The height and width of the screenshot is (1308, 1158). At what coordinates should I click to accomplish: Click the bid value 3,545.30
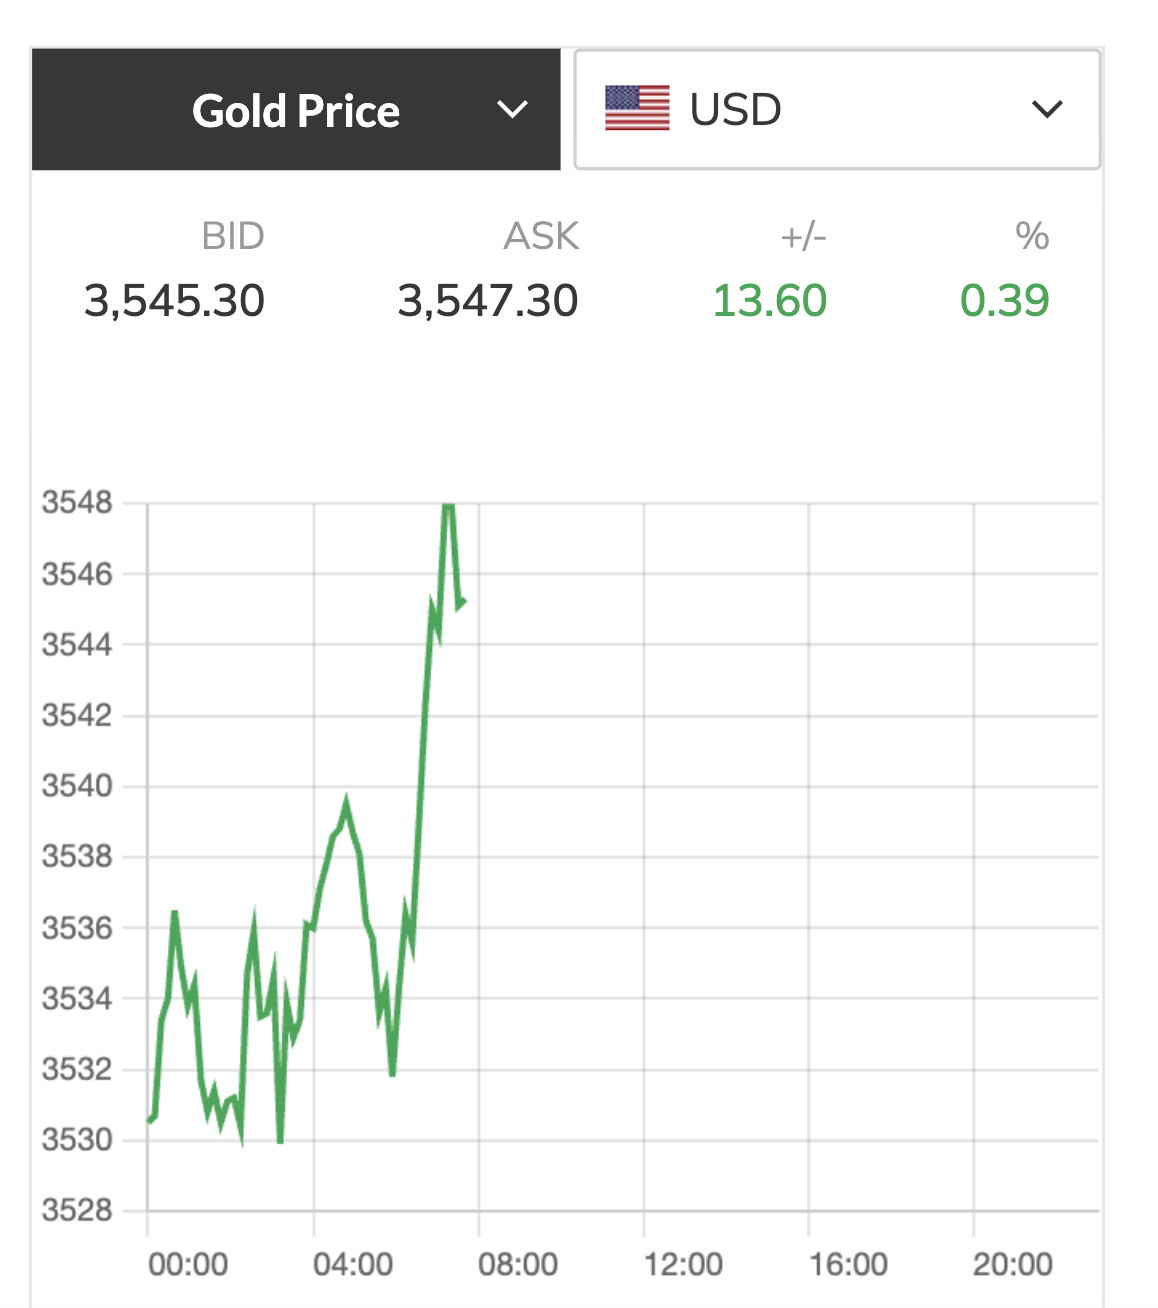point(174,301)
